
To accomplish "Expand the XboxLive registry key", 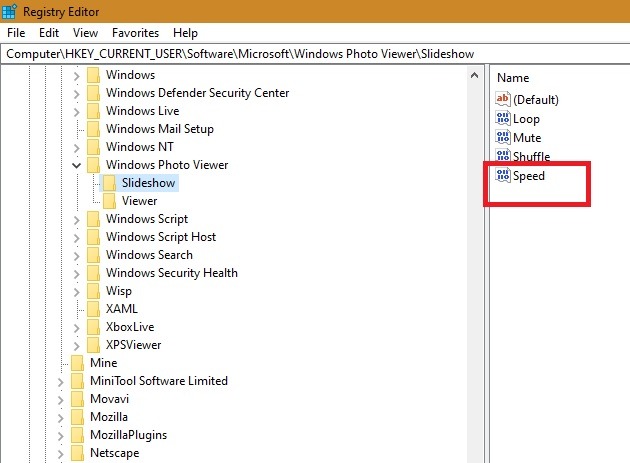I will point(77,327).
